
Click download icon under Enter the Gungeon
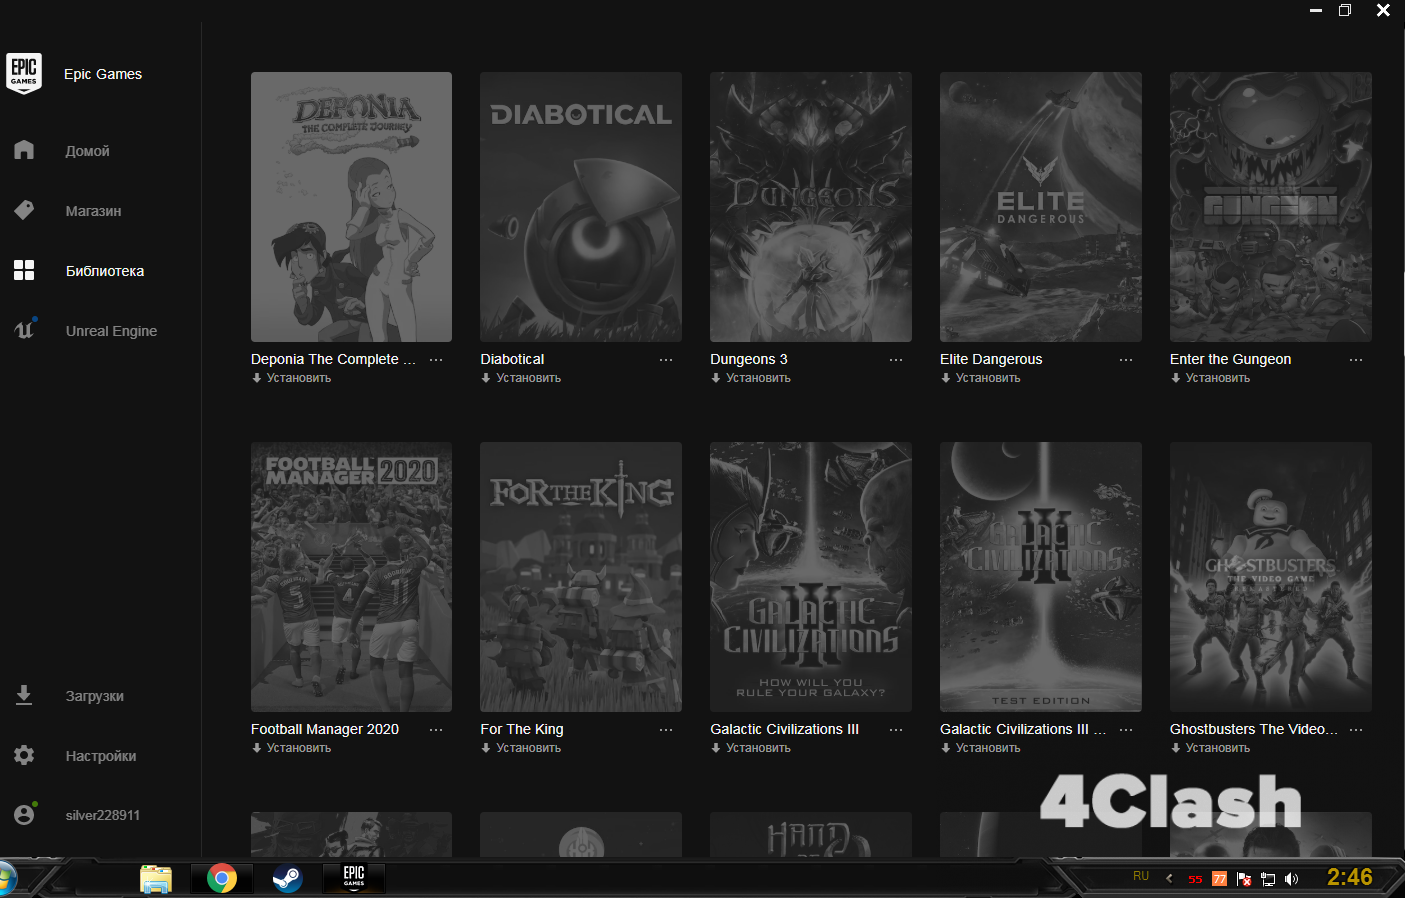coord(1176,378)
